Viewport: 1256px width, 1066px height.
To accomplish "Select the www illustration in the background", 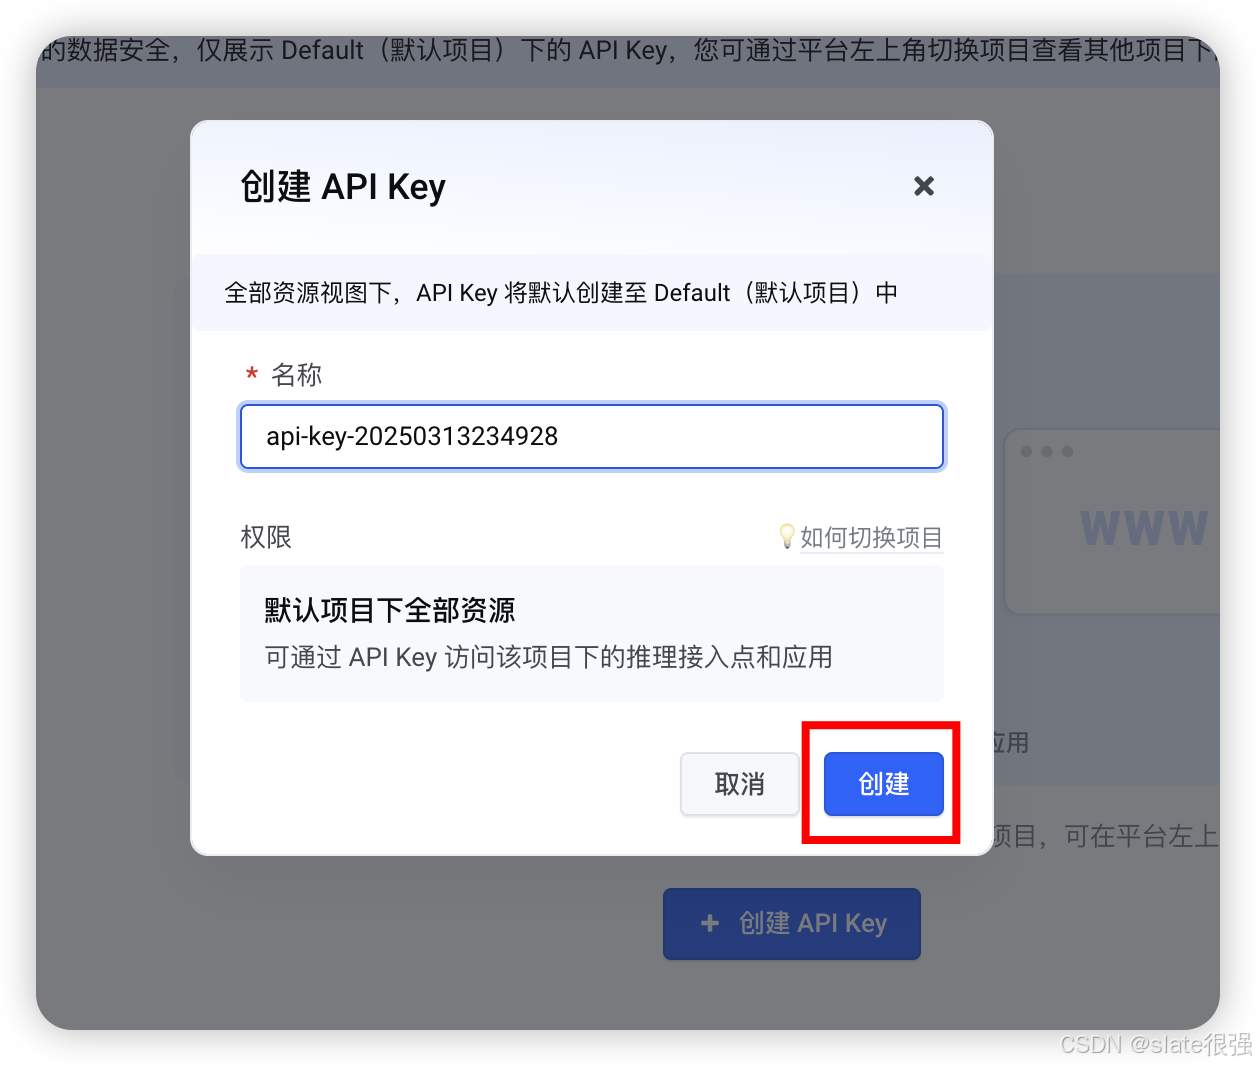I will 1144,528.
